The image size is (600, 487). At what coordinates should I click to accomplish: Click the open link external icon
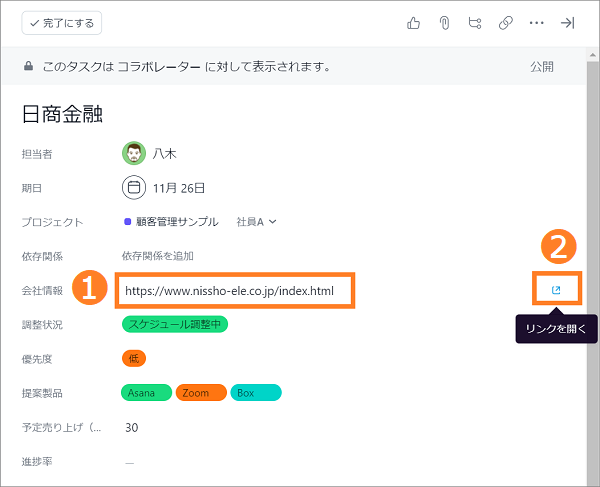(556, 290)
